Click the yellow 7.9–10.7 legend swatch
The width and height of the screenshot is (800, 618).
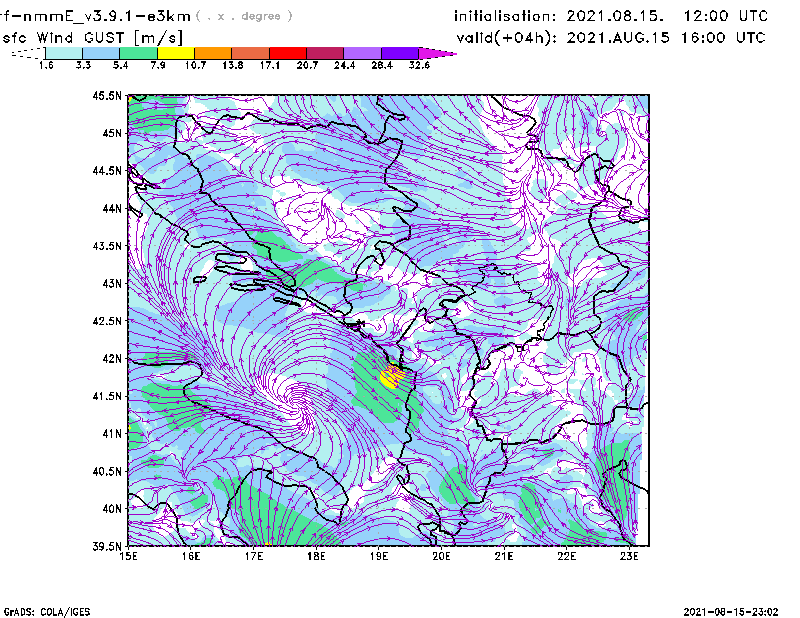click(x=176, y=53)
